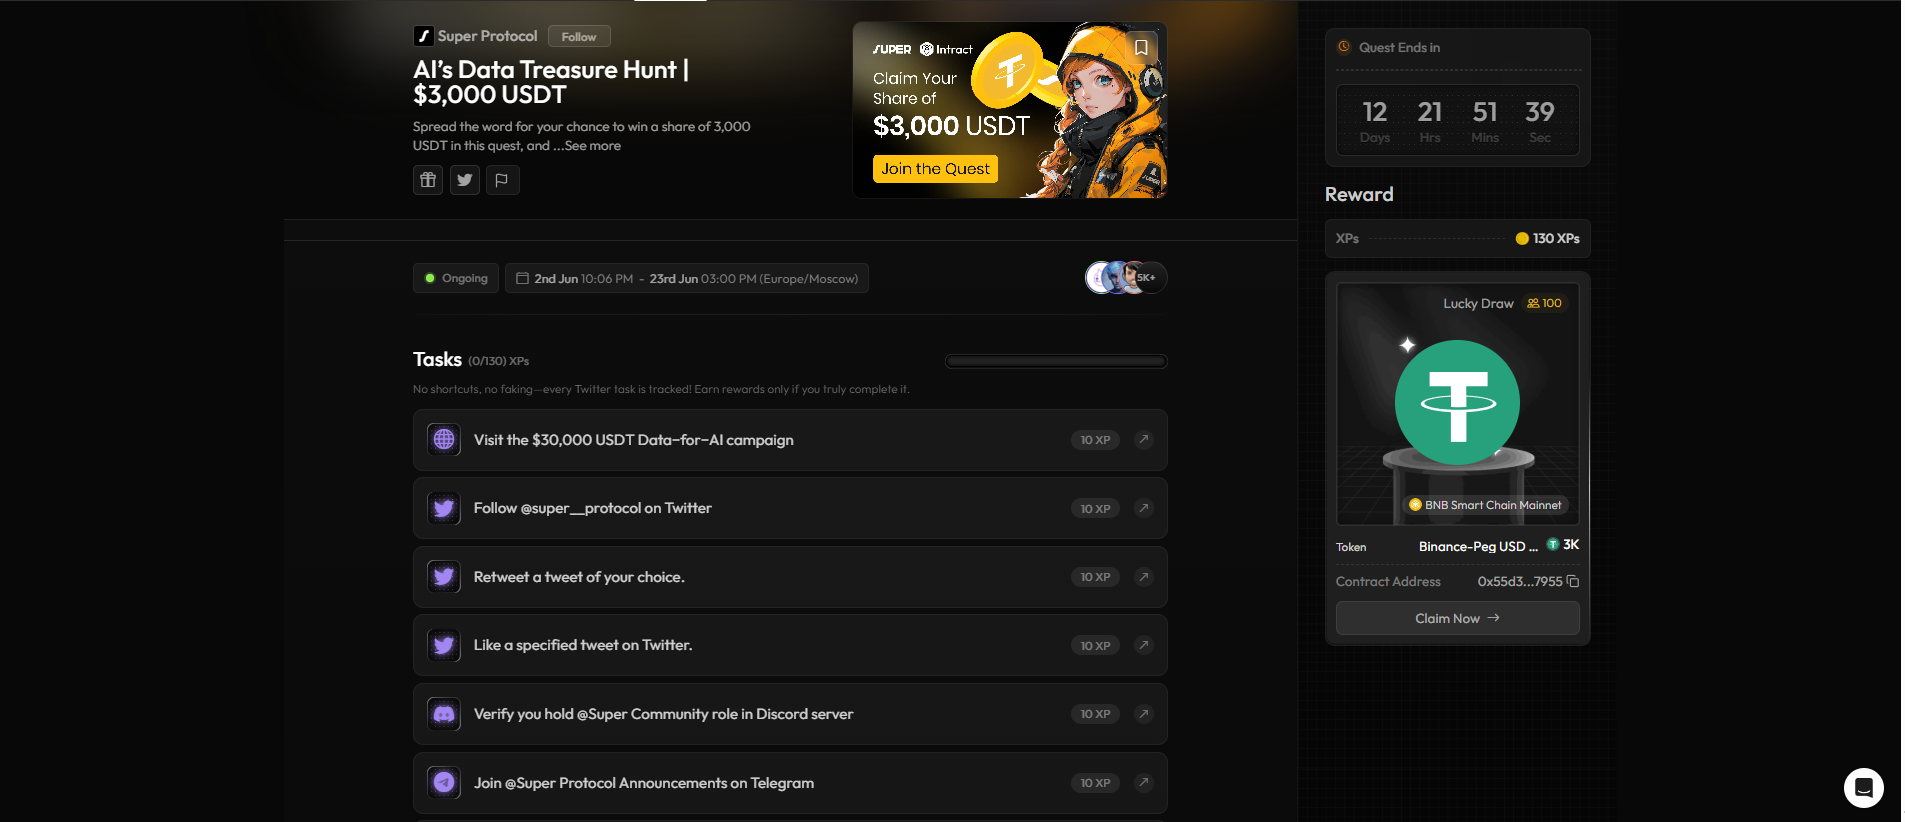Image resolution: width=1905 pixels, height=822 pixels.
Task: Click the globe icon of the Visit campaign task
Action: 444,440
